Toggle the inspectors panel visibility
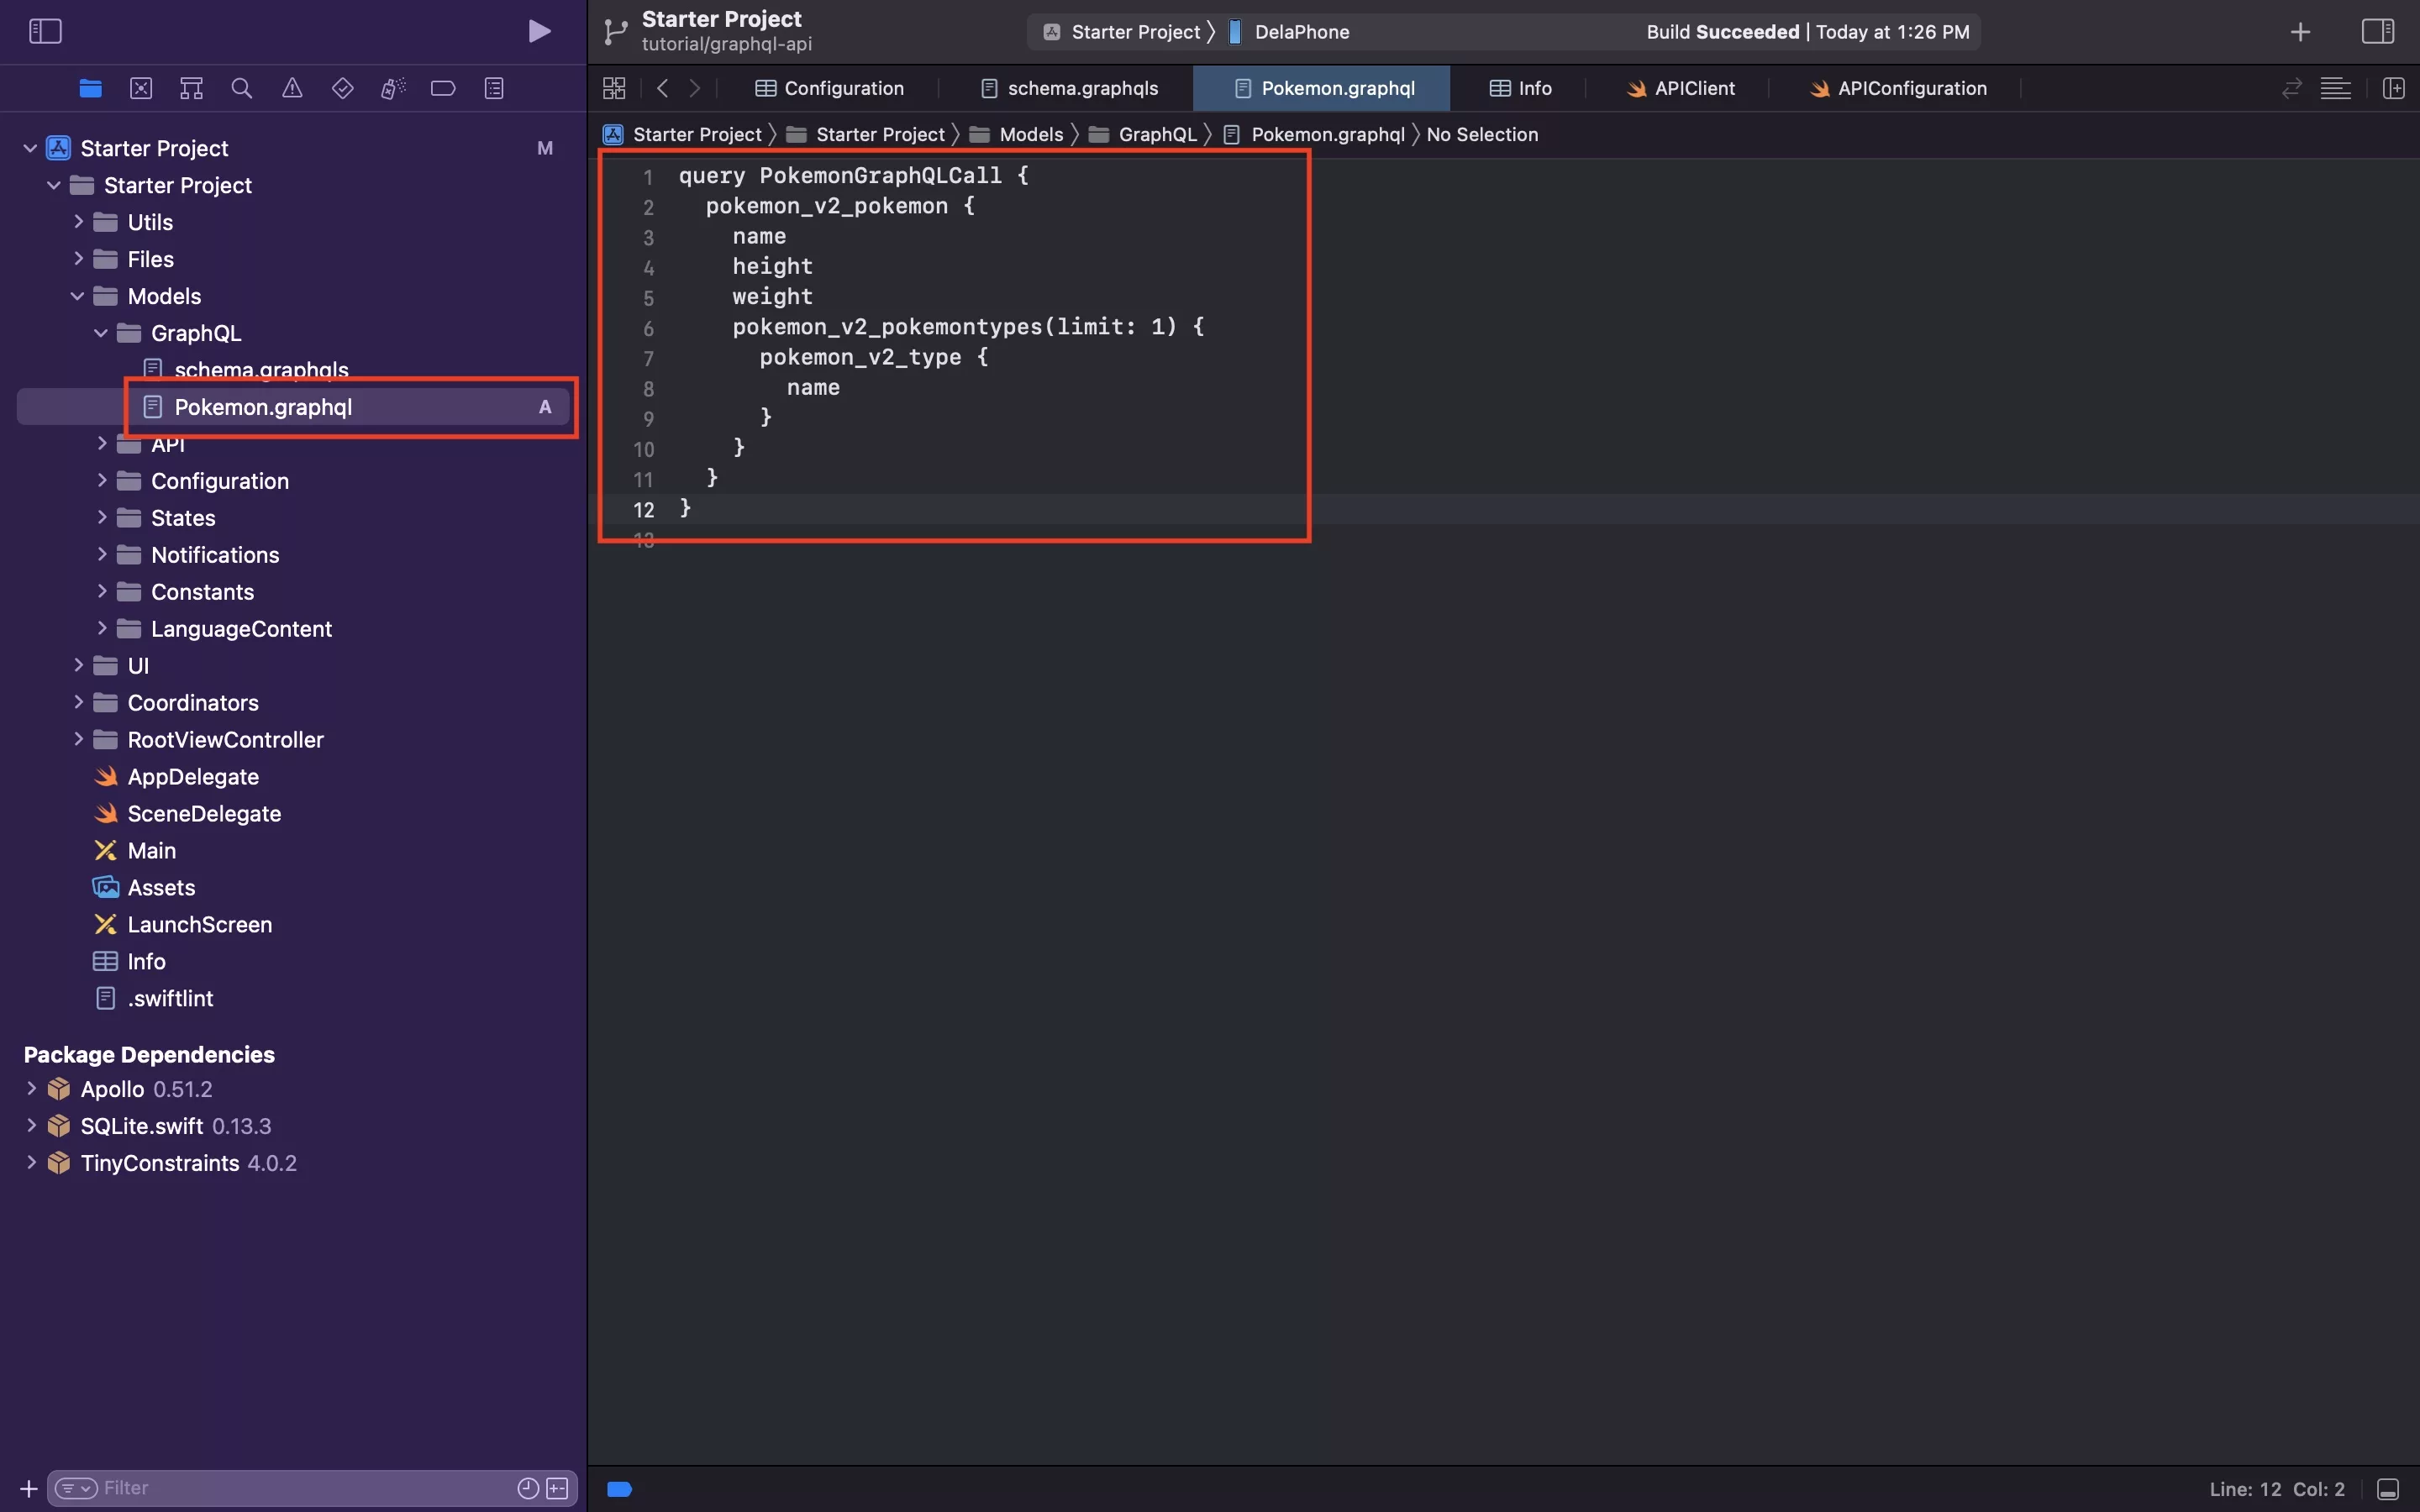2420x1512 pixels. [2377, 31]
